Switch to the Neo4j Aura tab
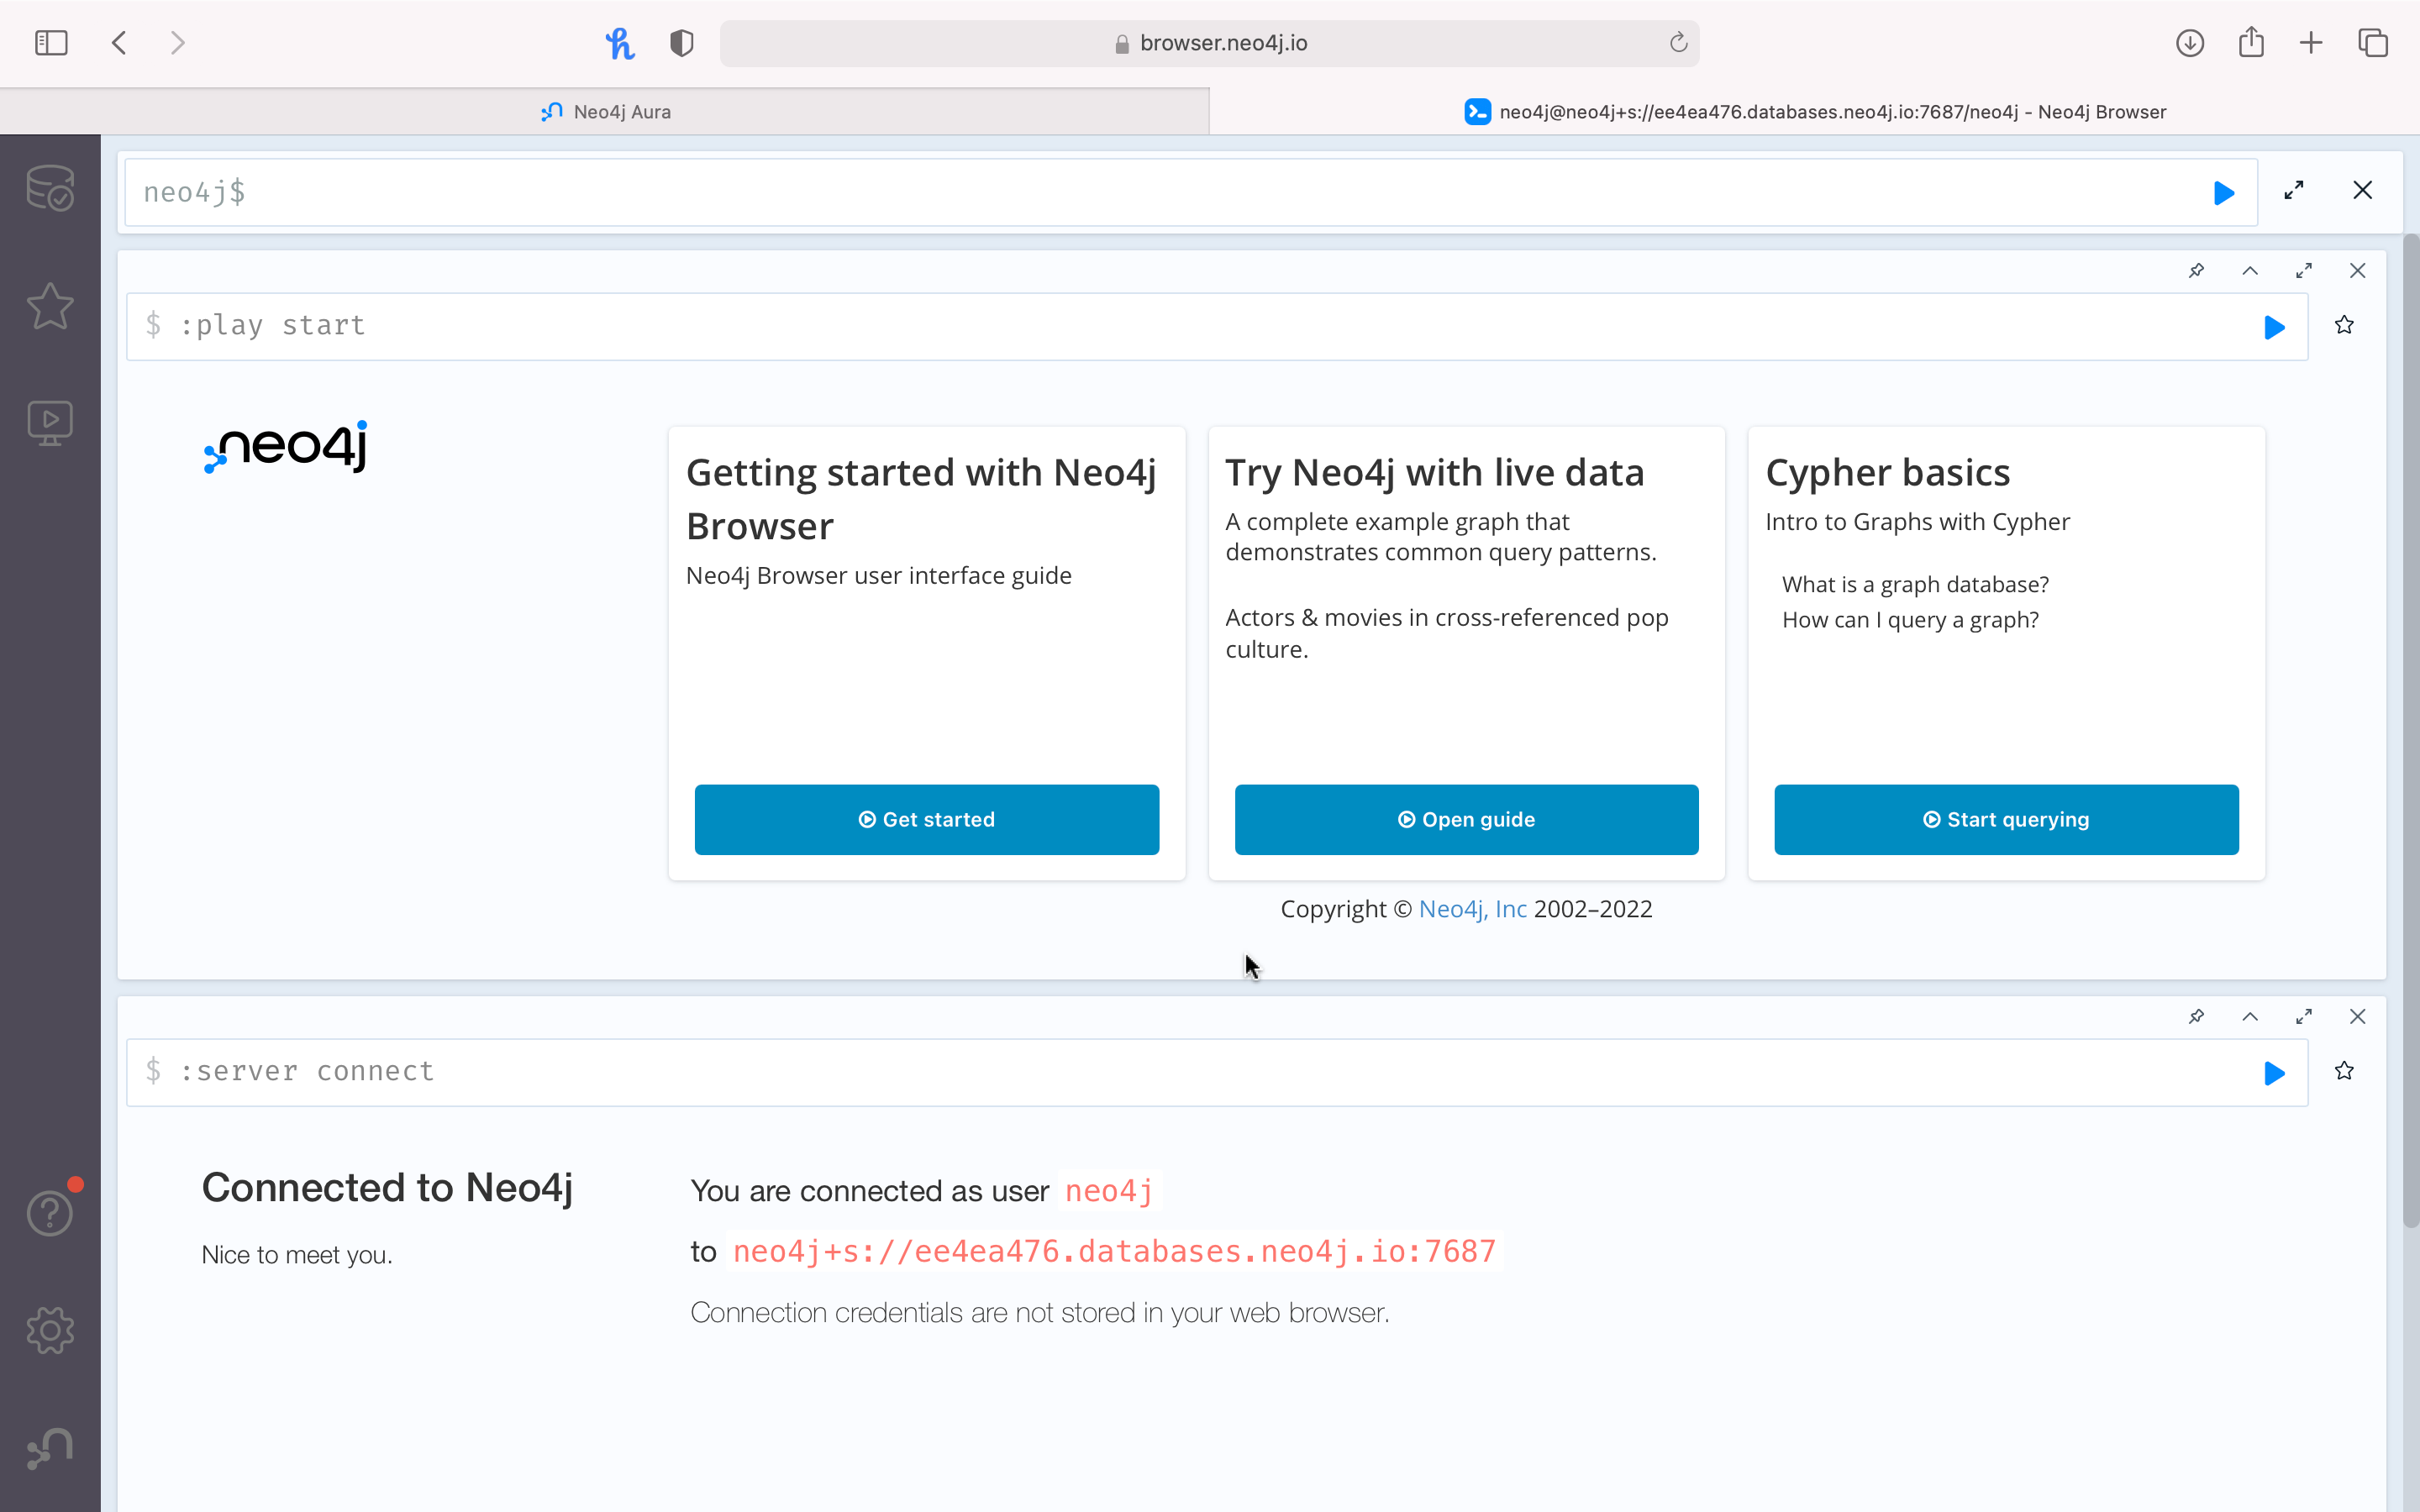The height and width of the screenshot is (1512, 2420). [x=605, y=112]
